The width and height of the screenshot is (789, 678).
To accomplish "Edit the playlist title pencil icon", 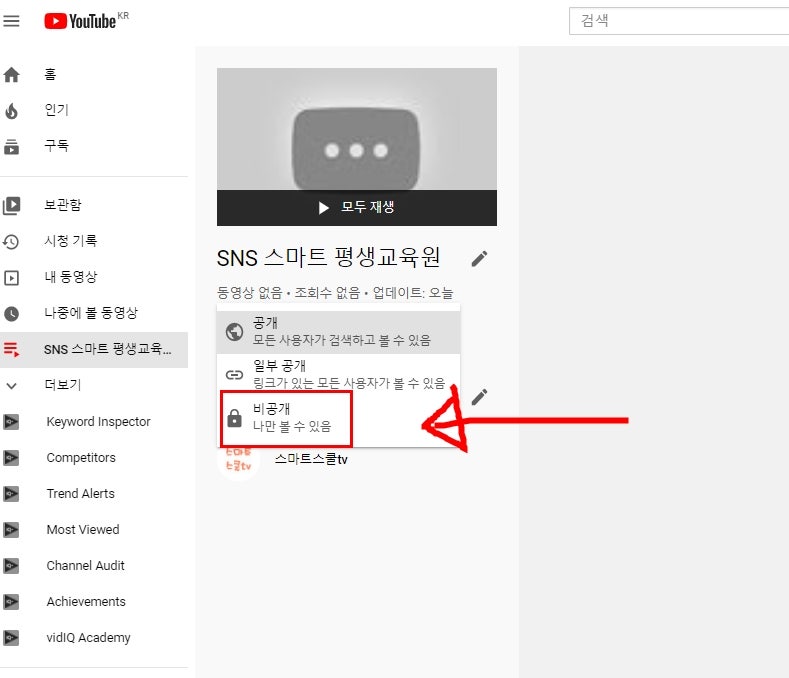I will (x=479, y=259).
